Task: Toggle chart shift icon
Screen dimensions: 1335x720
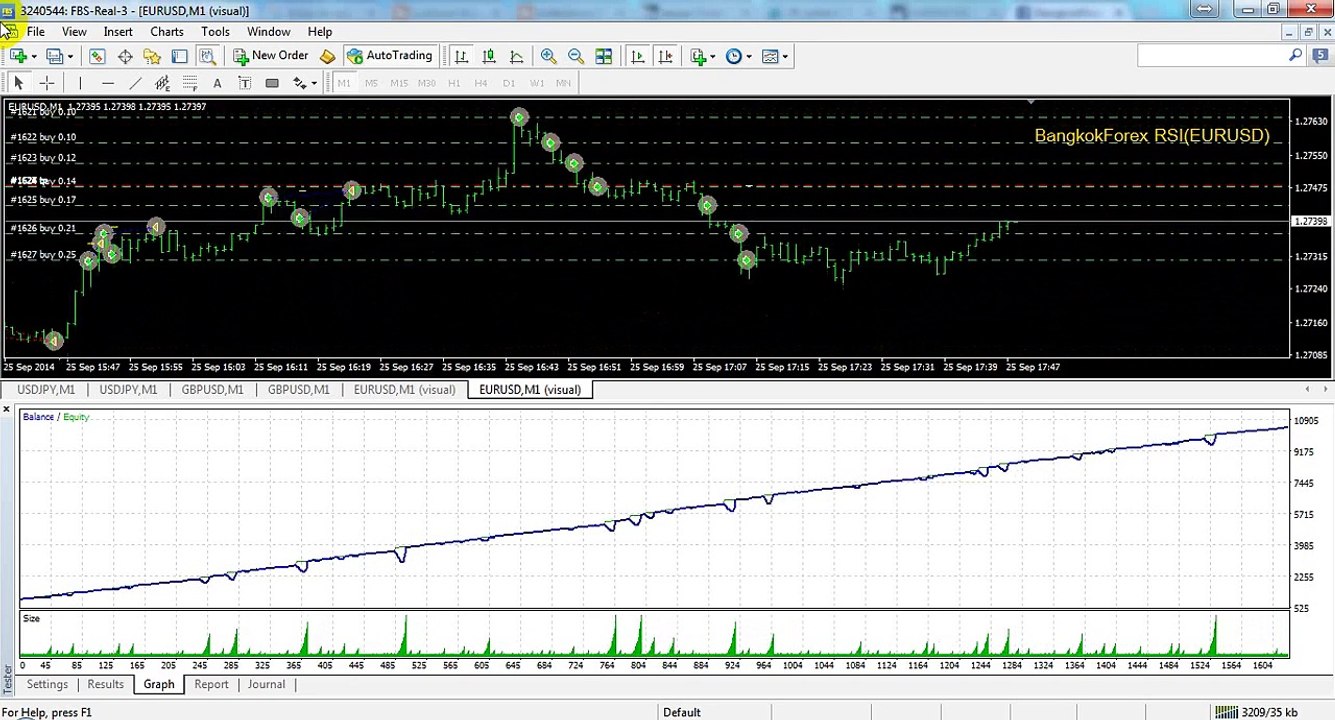Action: (666, 57)
